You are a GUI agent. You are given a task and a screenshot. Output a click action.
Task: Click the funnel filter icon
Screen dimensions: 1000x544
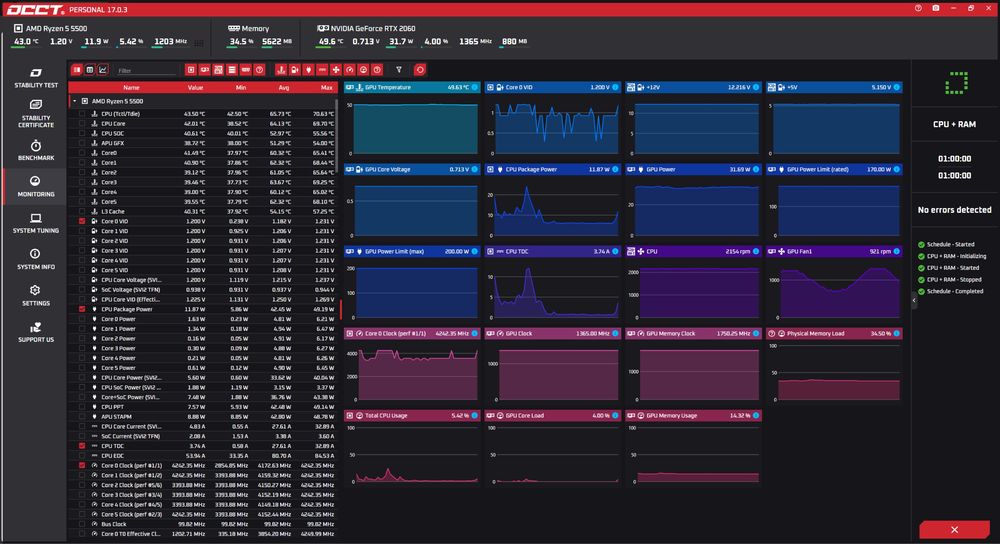399,70
